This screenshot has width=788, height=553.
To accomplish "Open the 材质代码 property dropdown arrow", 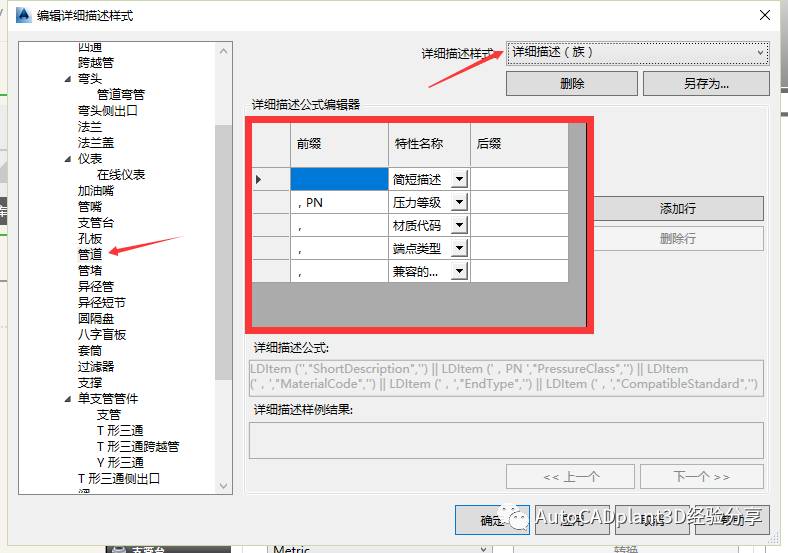I will tap(459, 225).
